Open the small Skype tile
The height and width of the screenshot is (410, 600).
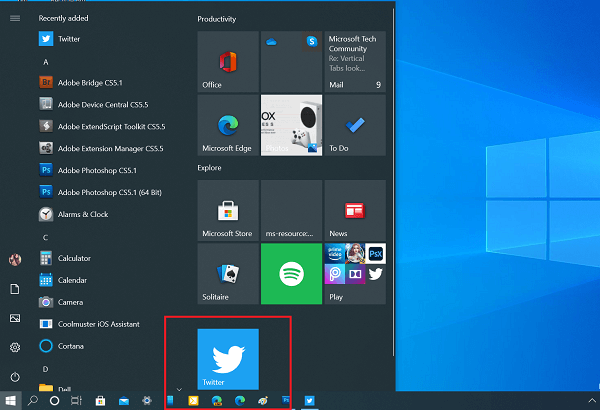point(312,41)
